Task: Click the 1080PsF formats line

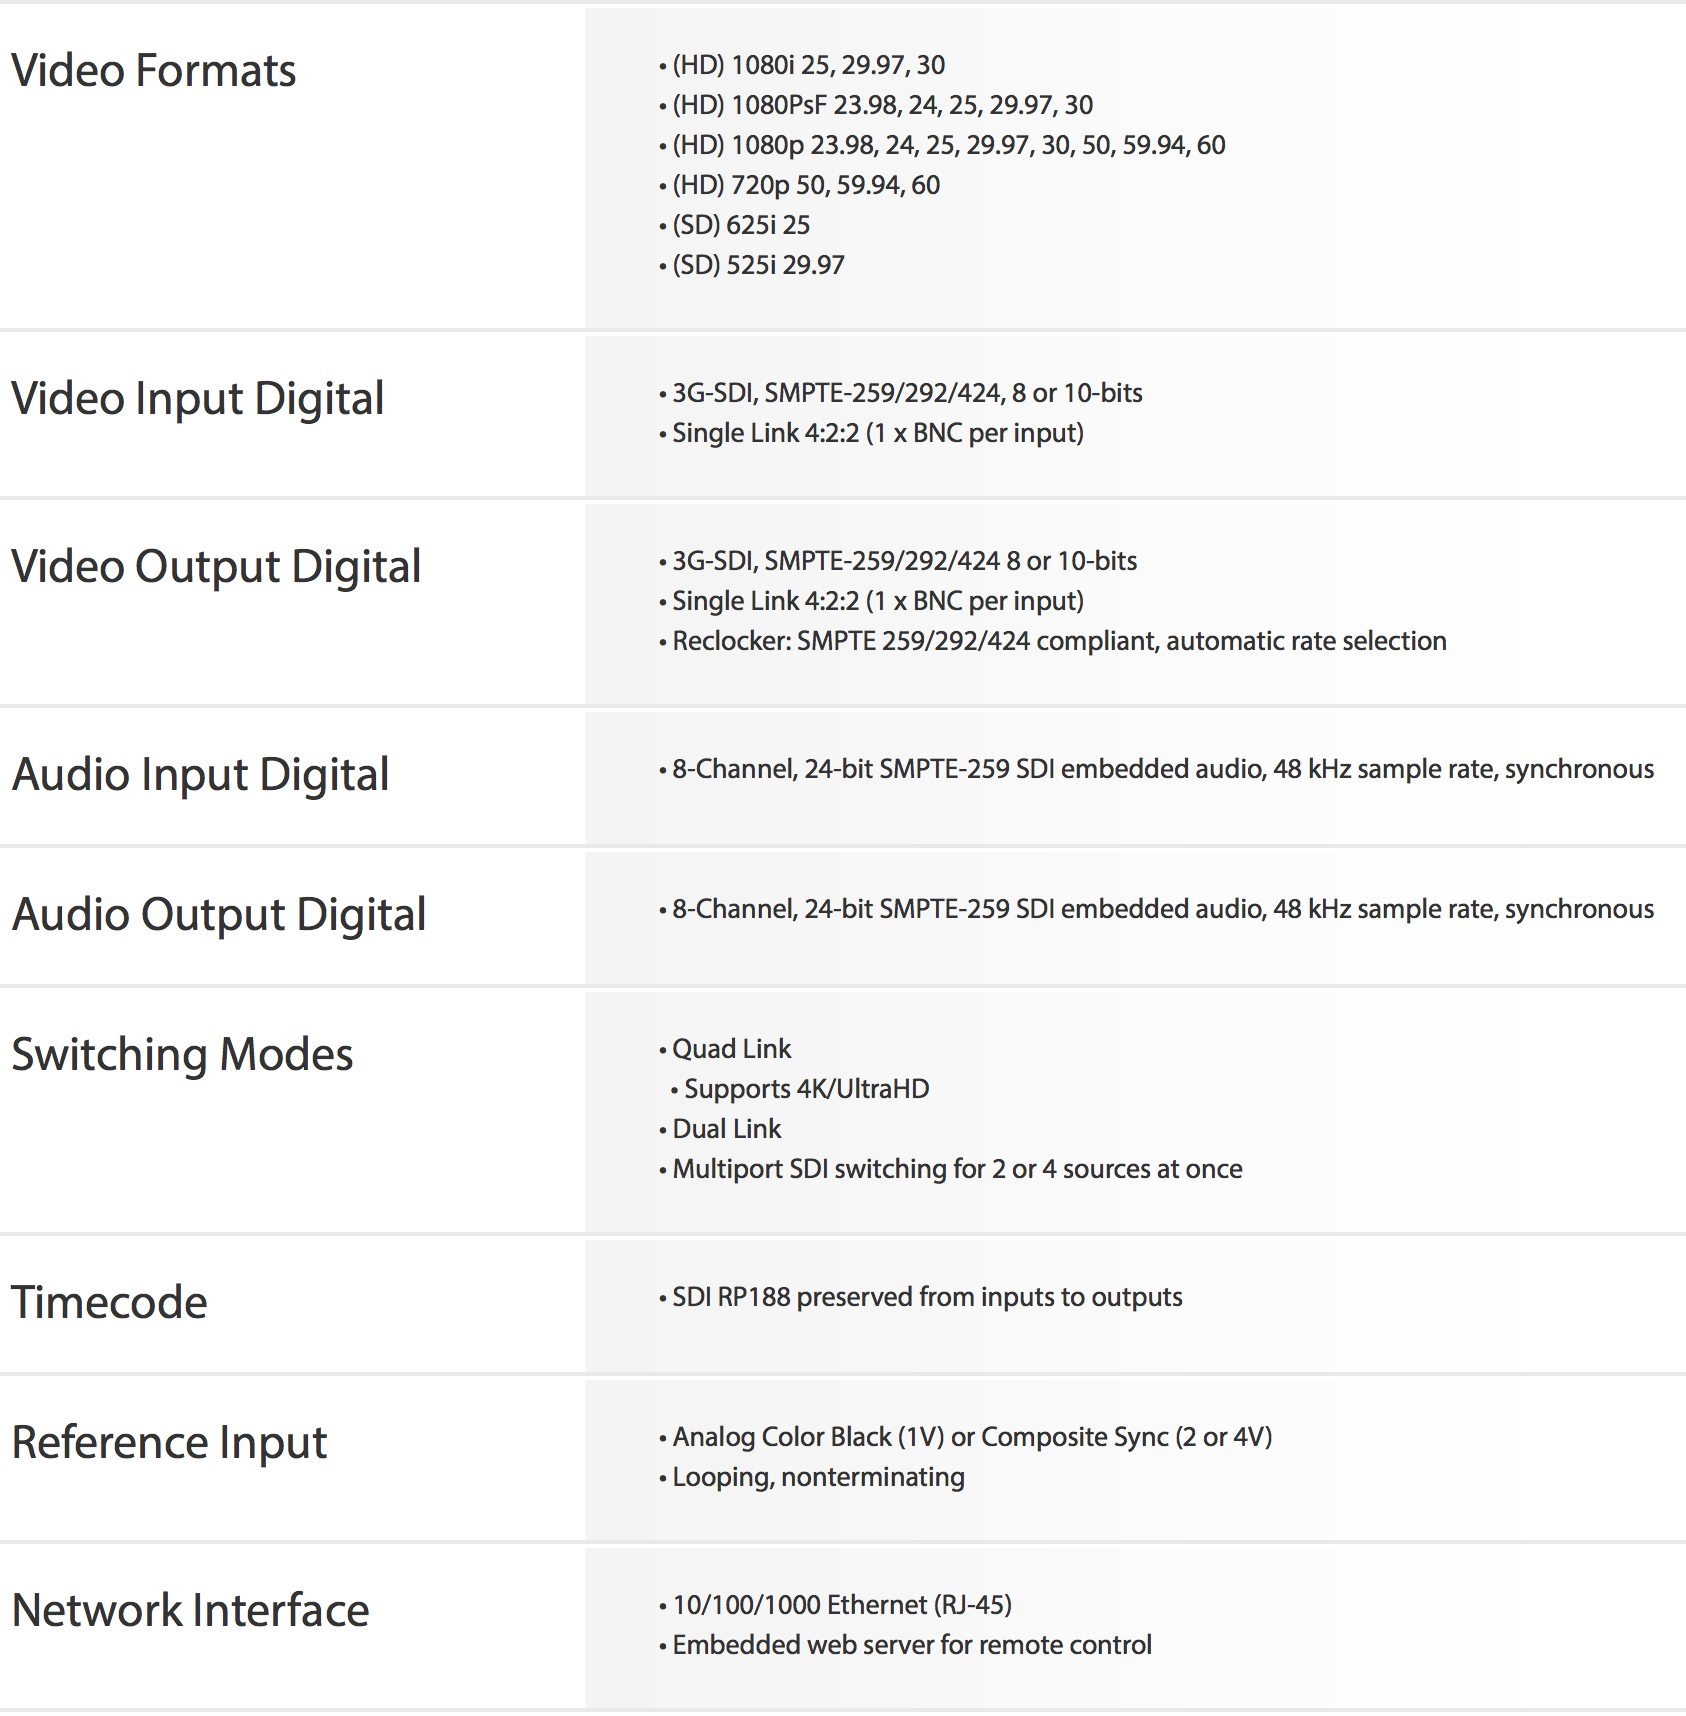Action: click(x=877, y=105)
